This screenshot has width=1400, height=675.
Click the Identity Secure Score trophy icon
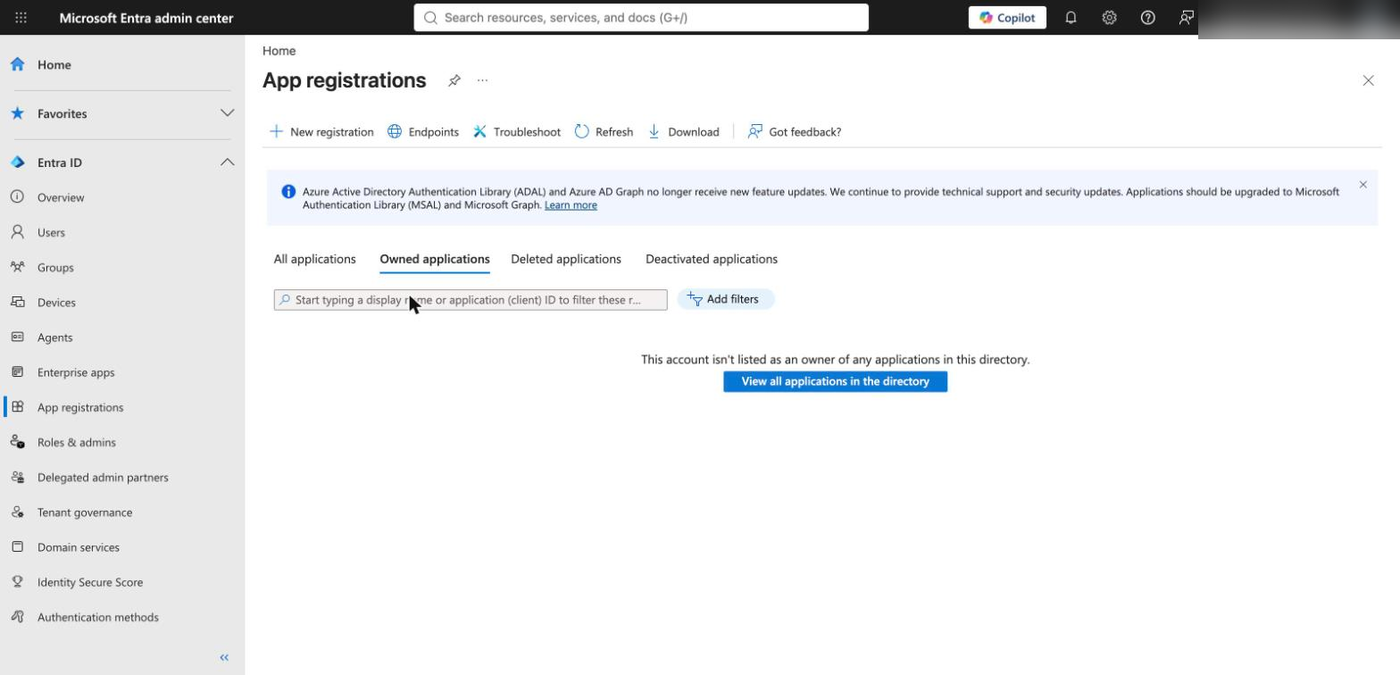click(18, 582)
